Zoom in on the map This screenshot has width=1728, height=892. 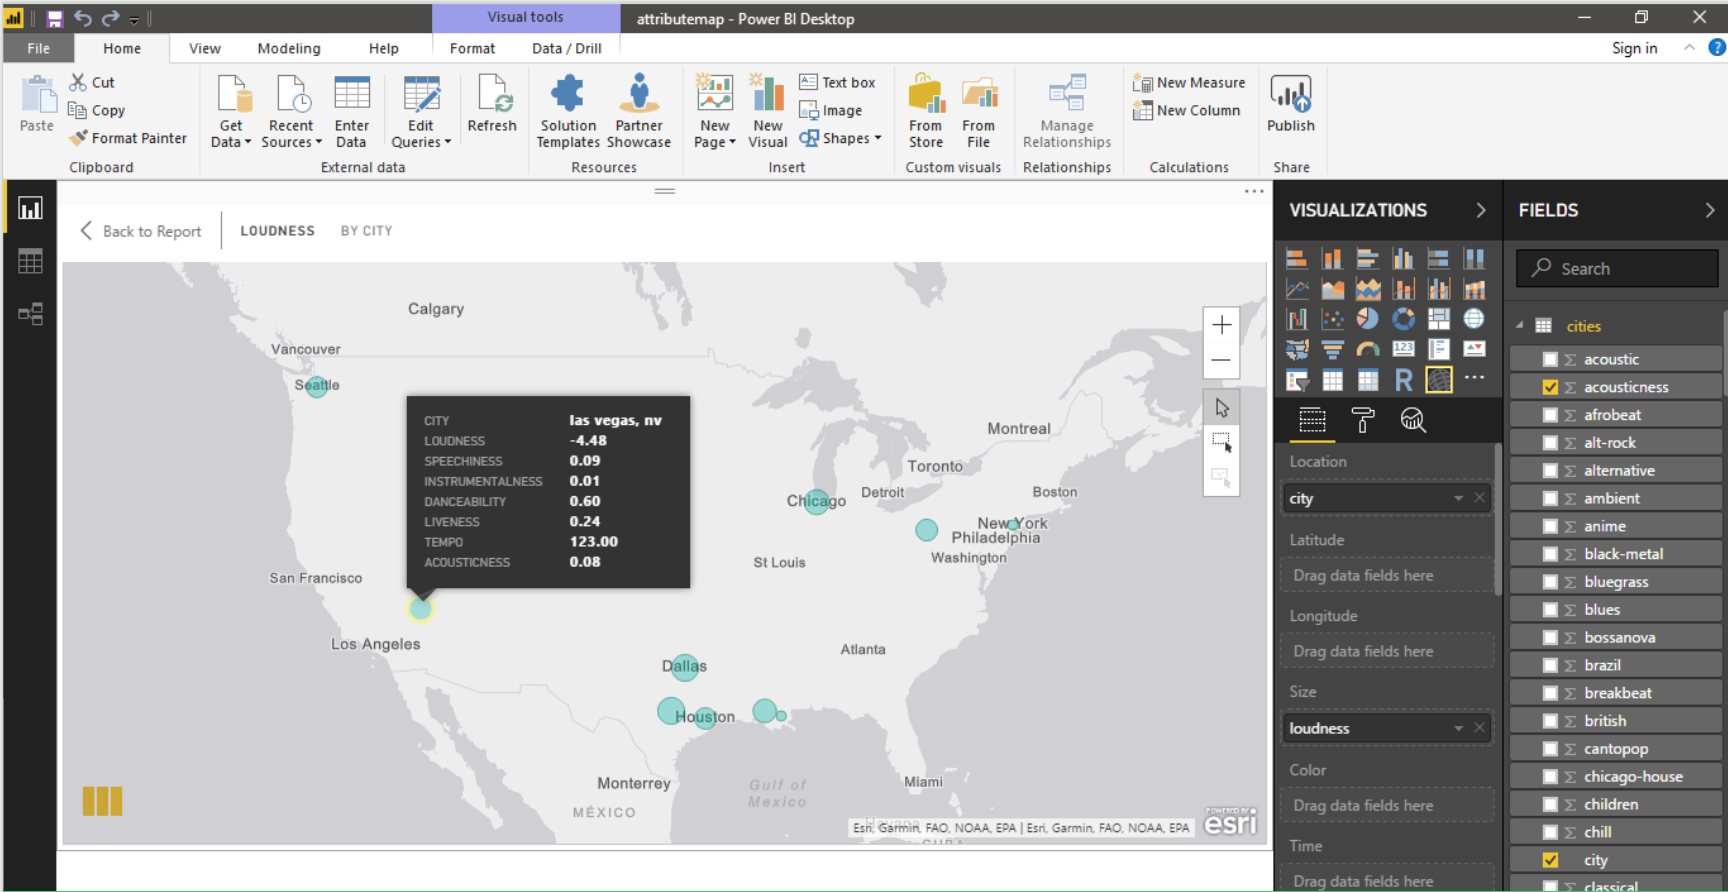(1221, 325)
